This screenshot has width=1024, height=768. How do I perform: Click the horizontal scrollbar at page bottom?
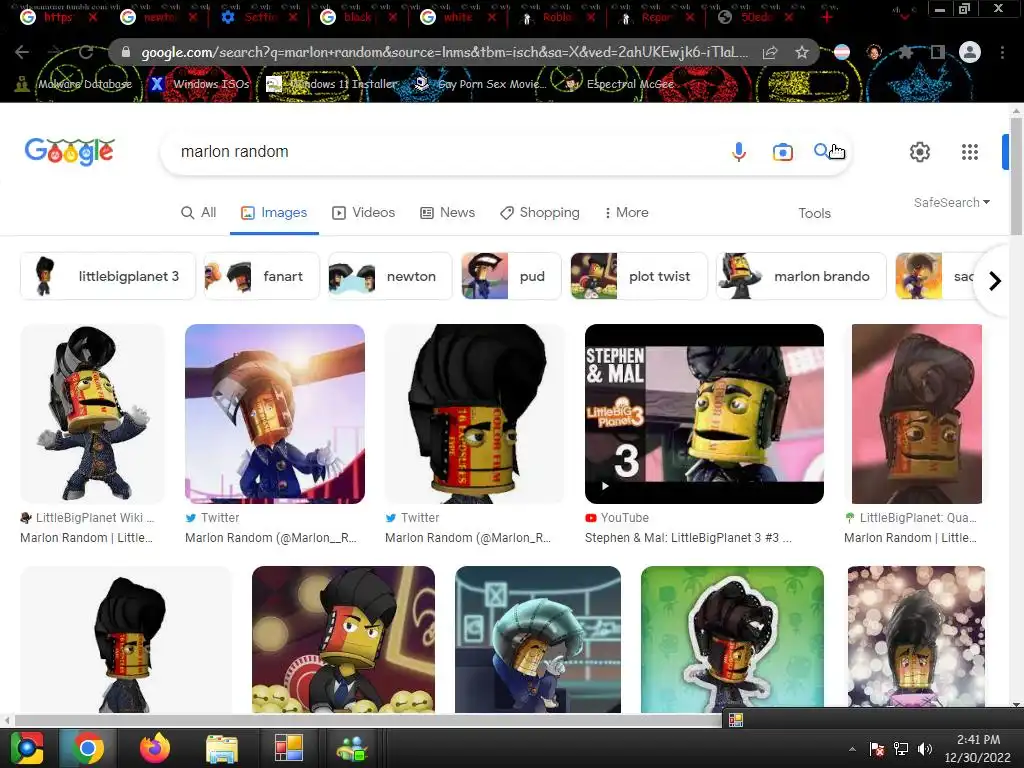367,720
